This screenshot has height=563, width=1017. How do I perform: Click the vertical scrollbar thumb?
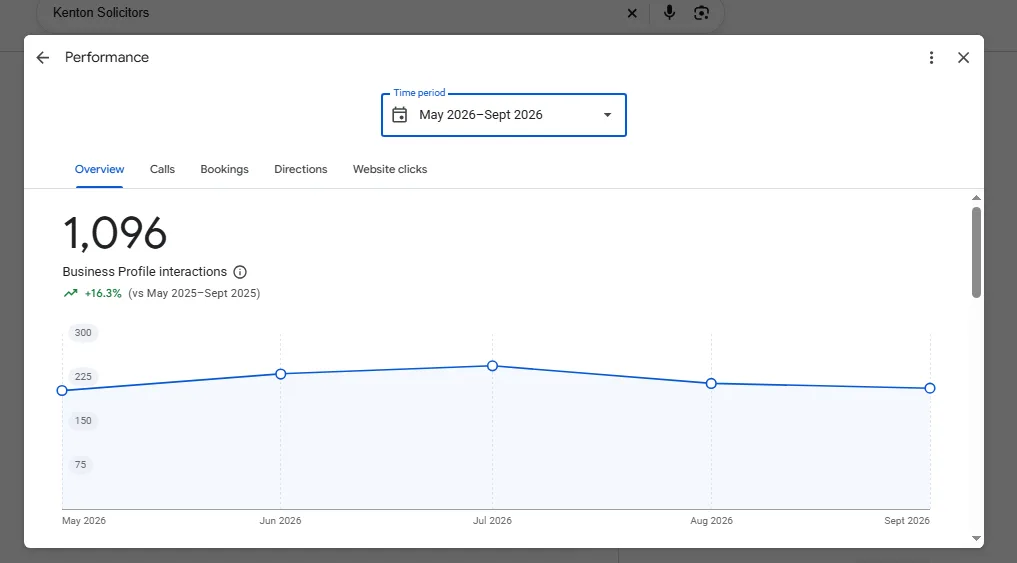[x=976, y=252]
